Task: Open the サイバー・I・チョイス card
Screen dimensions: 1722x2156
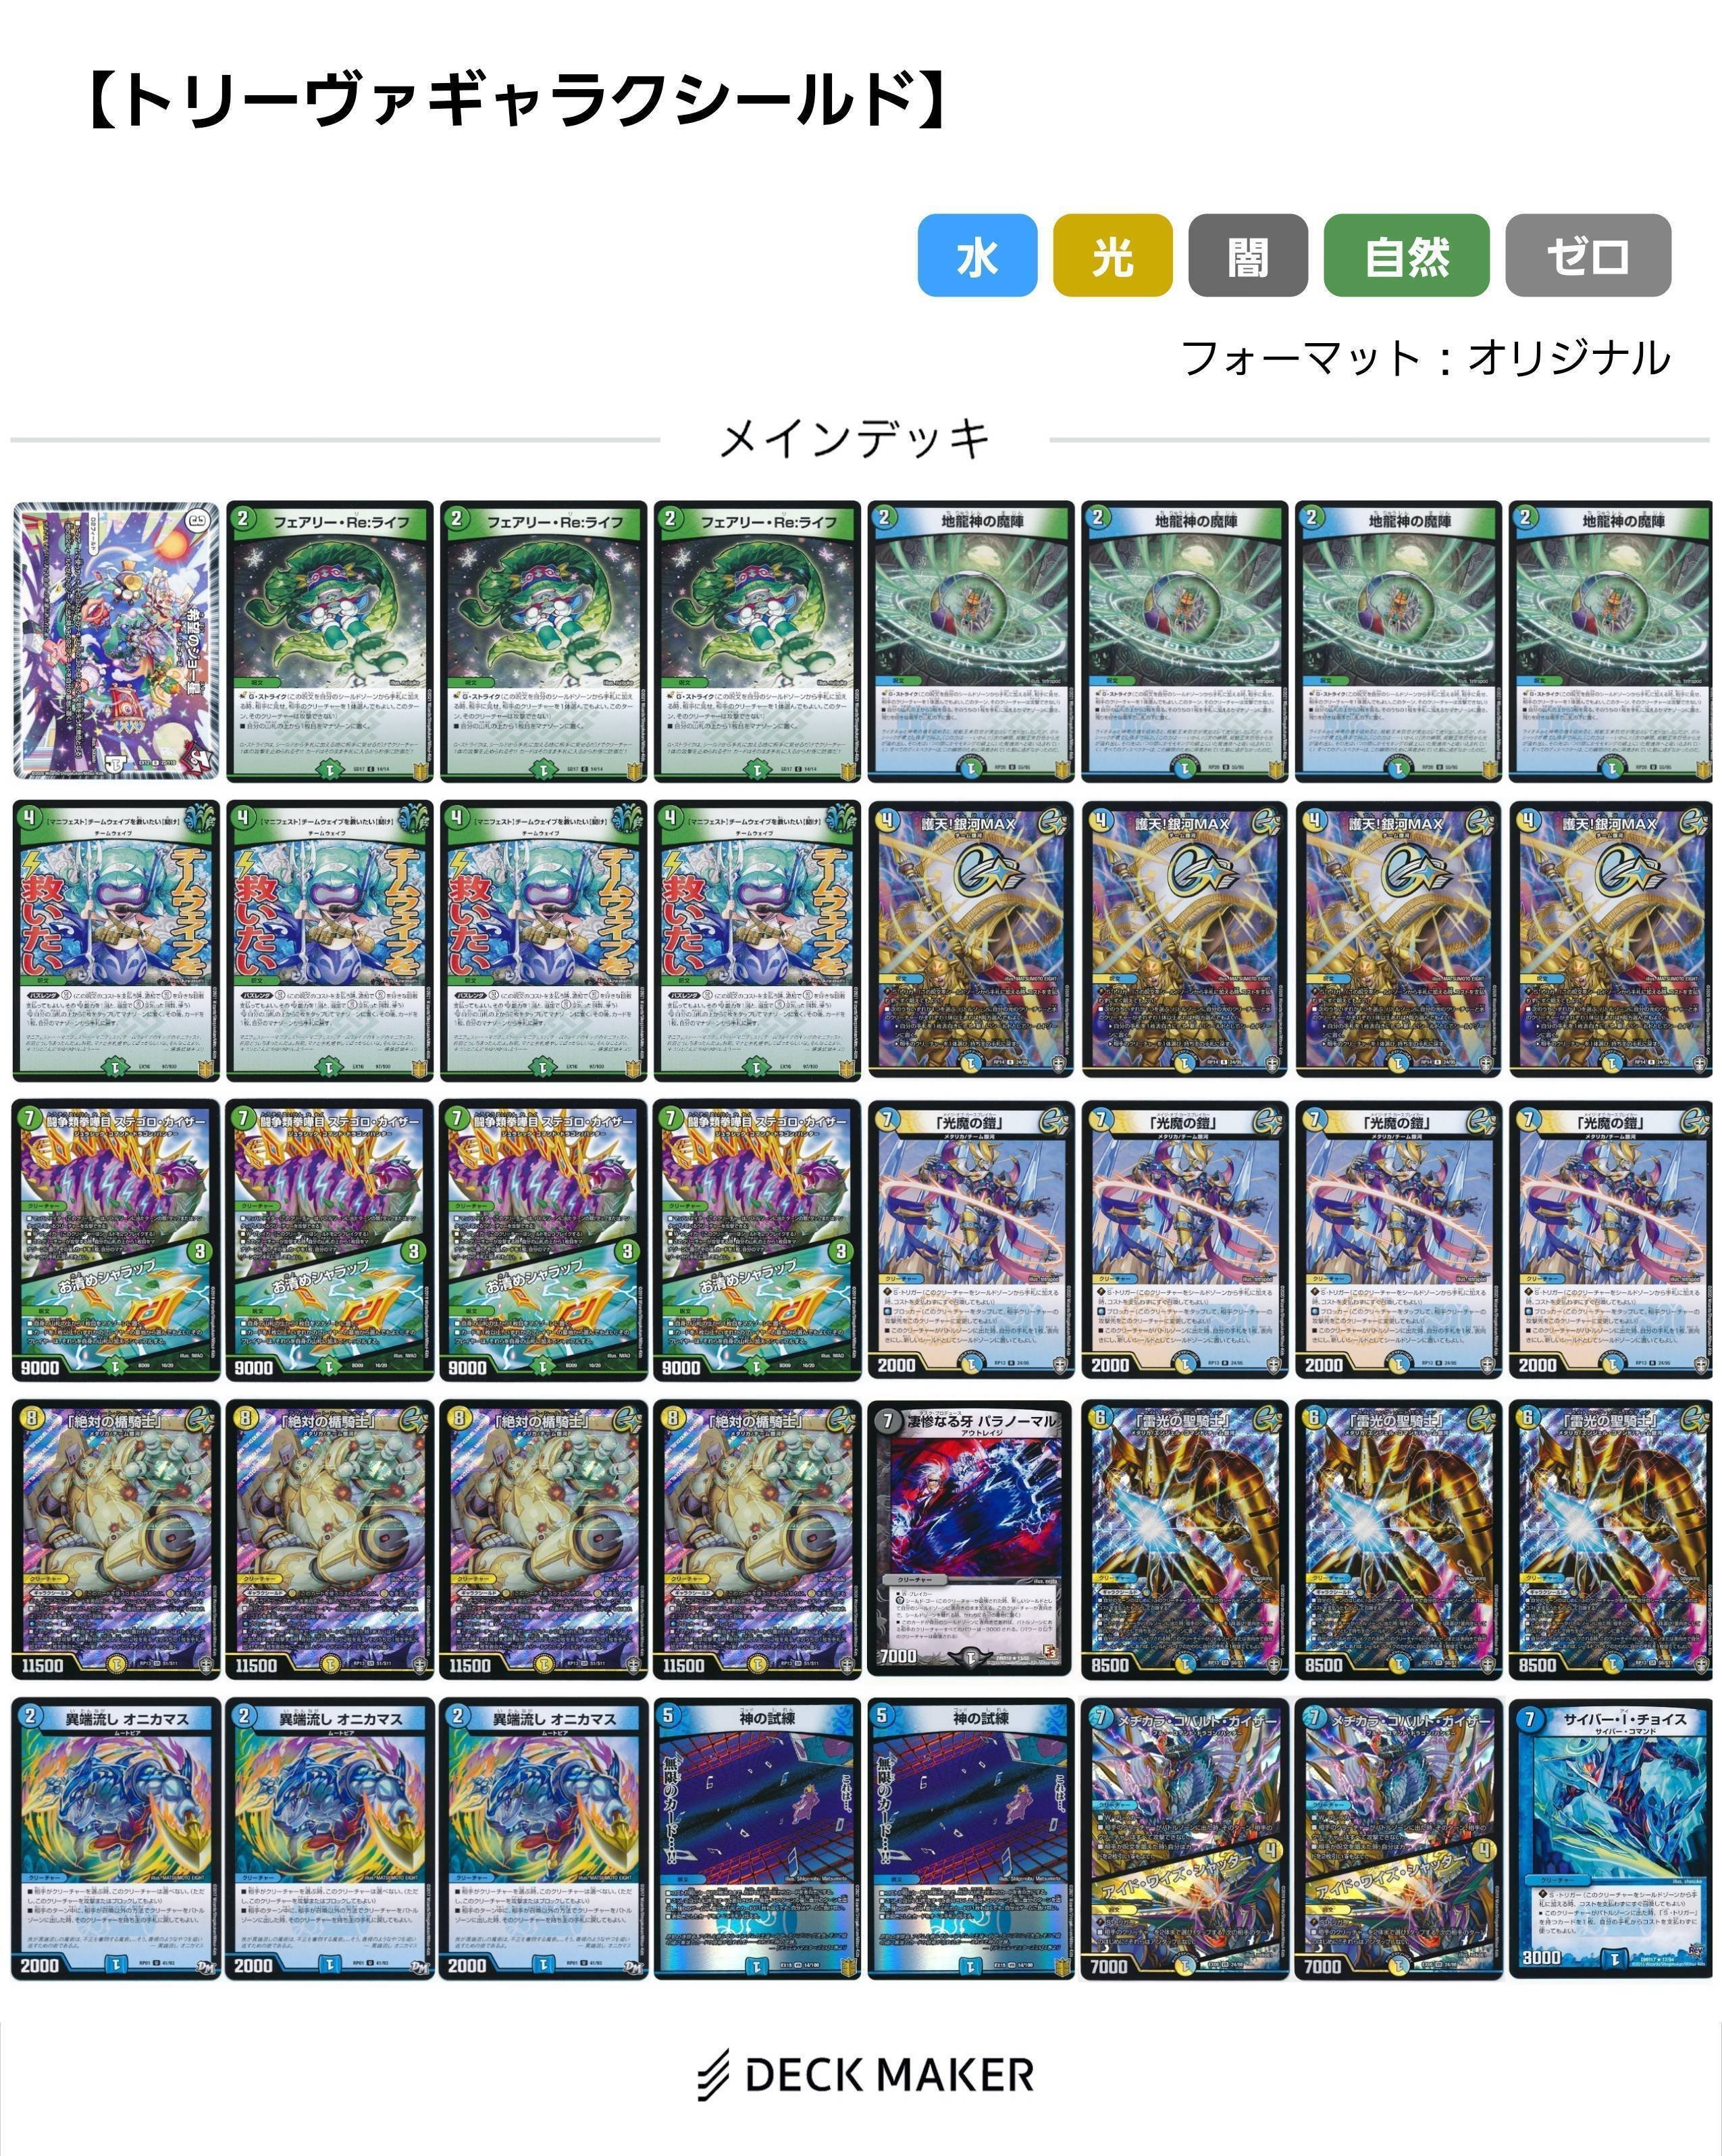Action: tap(1612, 1838)
